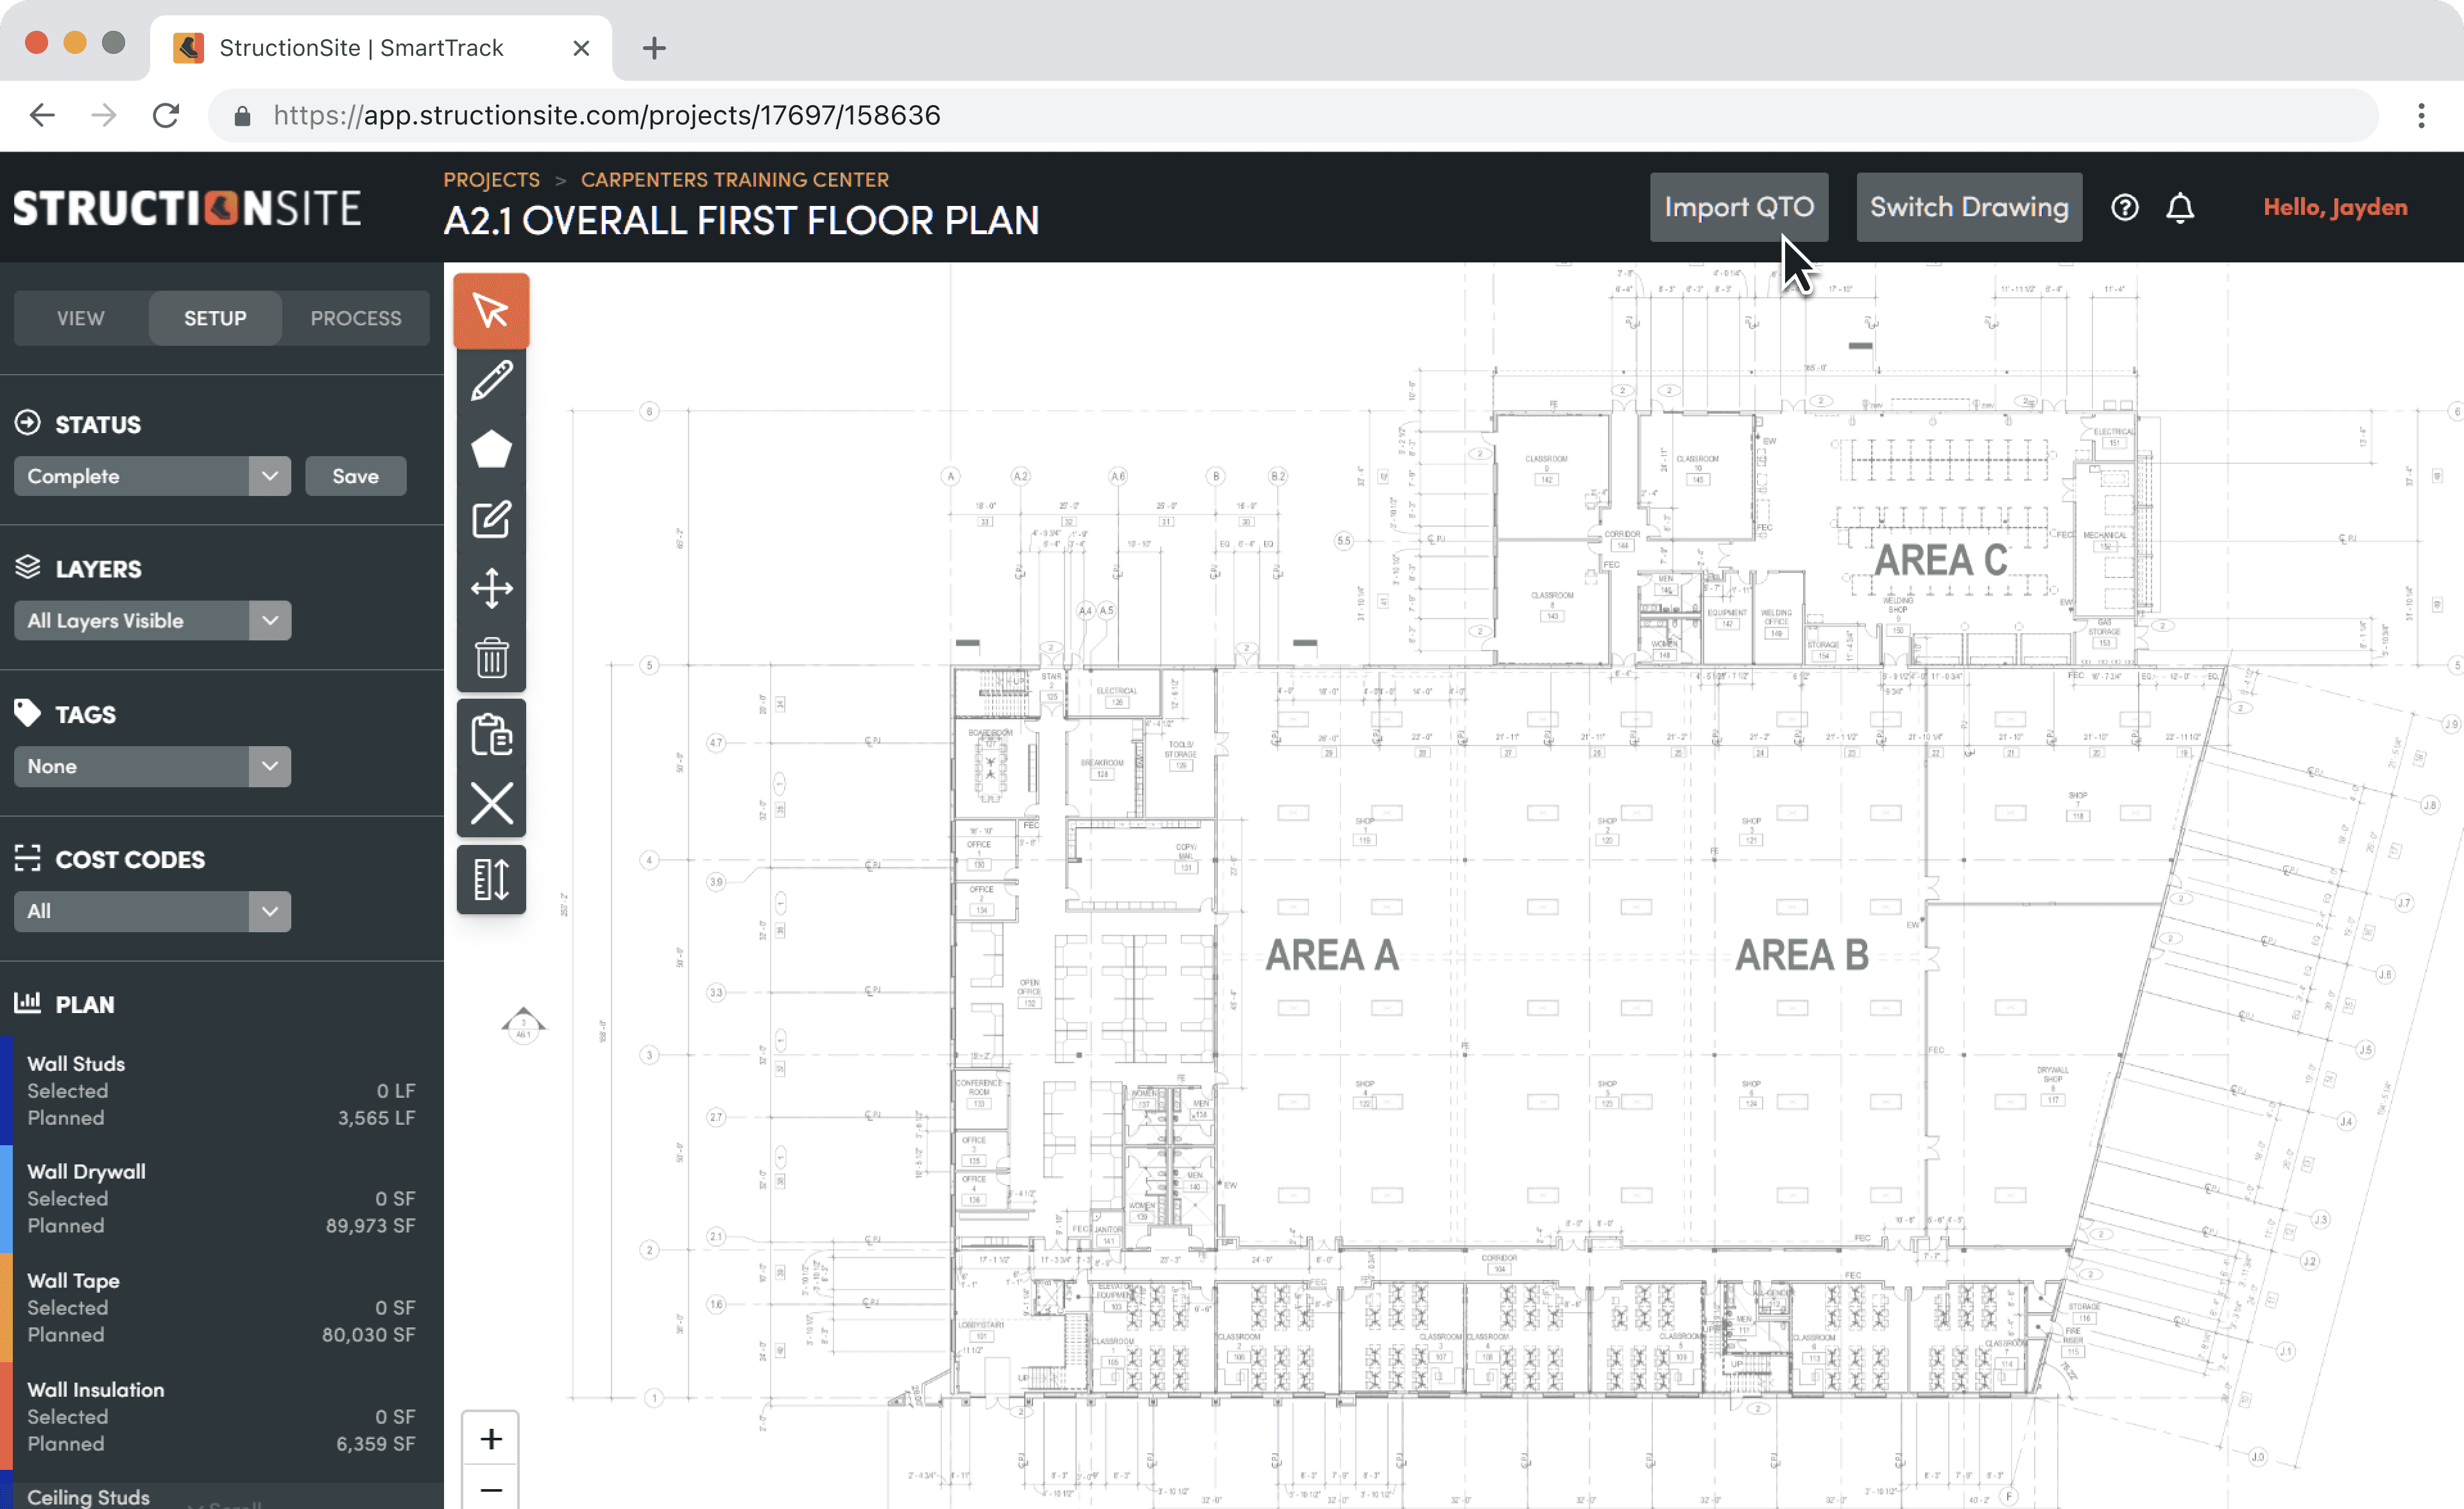Switch to the SETUP tab
The image size is (2464, 1509).
pyautogui.click(x=215, y=318)
